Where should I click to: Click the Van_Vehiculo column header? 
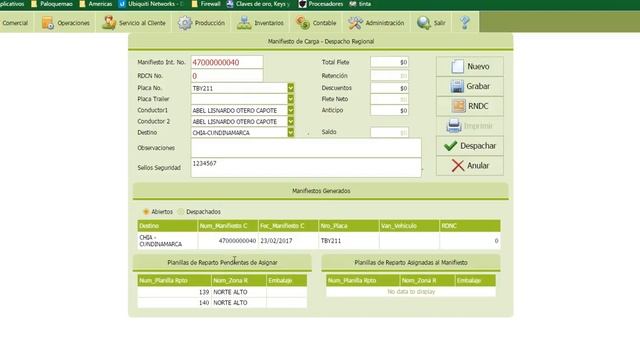409,226
